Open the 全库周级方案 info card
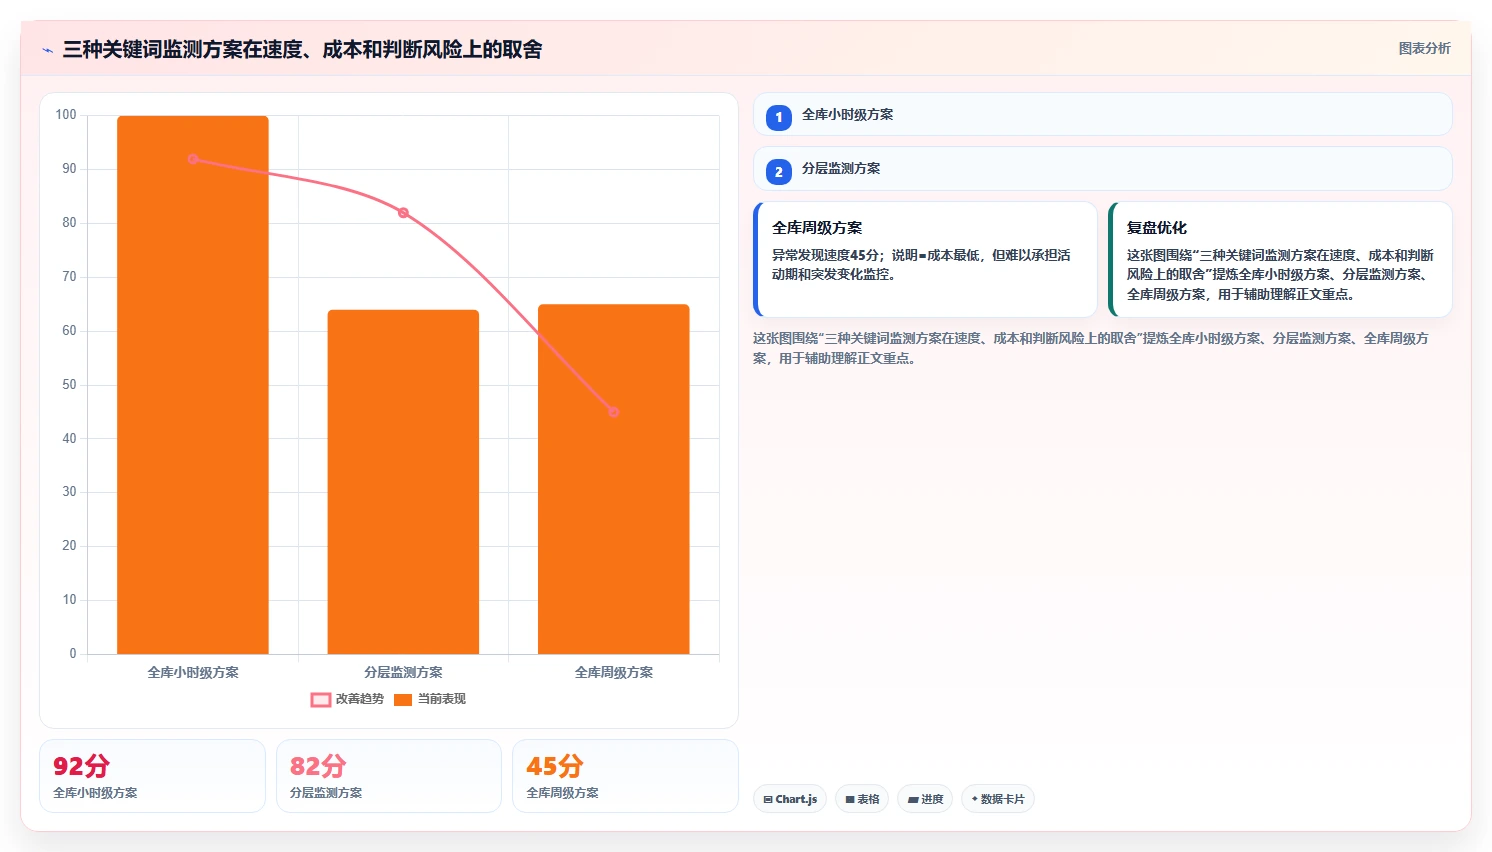The image size is (1492, 852). click(x=925, y=259)
